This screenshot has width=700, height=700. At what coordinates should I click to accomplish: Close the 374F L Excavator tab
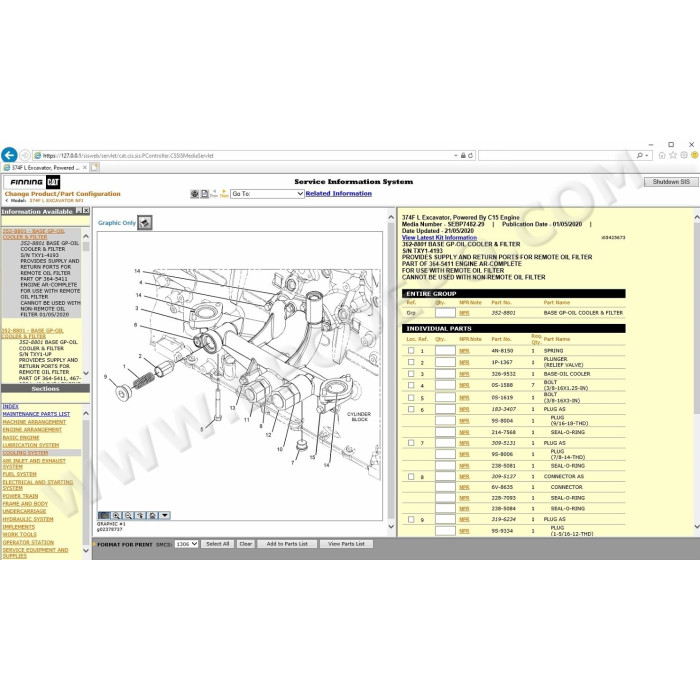pyautogui.click(x=85, y=167)
